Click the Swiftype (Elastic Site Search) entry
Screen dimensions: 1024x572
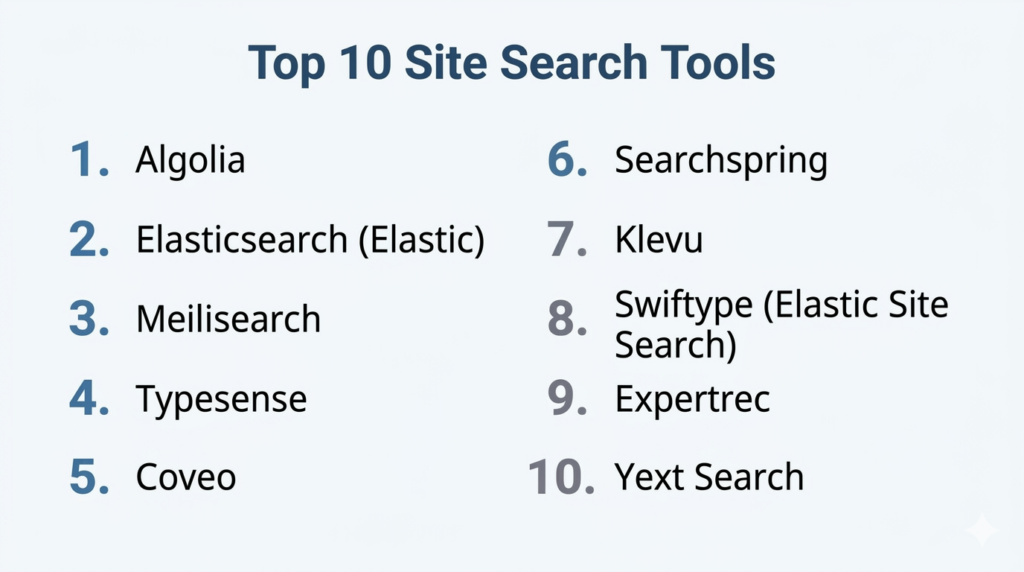point(780,323)
